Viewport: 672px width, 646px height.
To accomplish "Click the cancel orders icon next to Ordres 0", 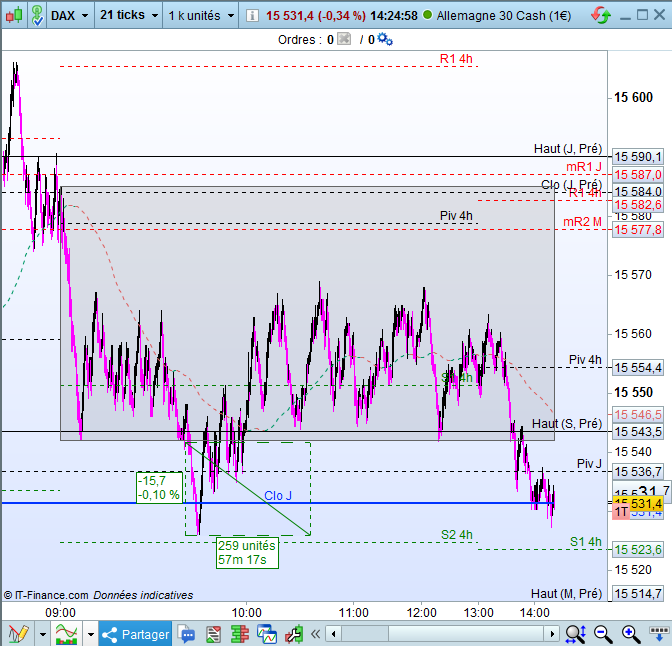I will point(344,39).
